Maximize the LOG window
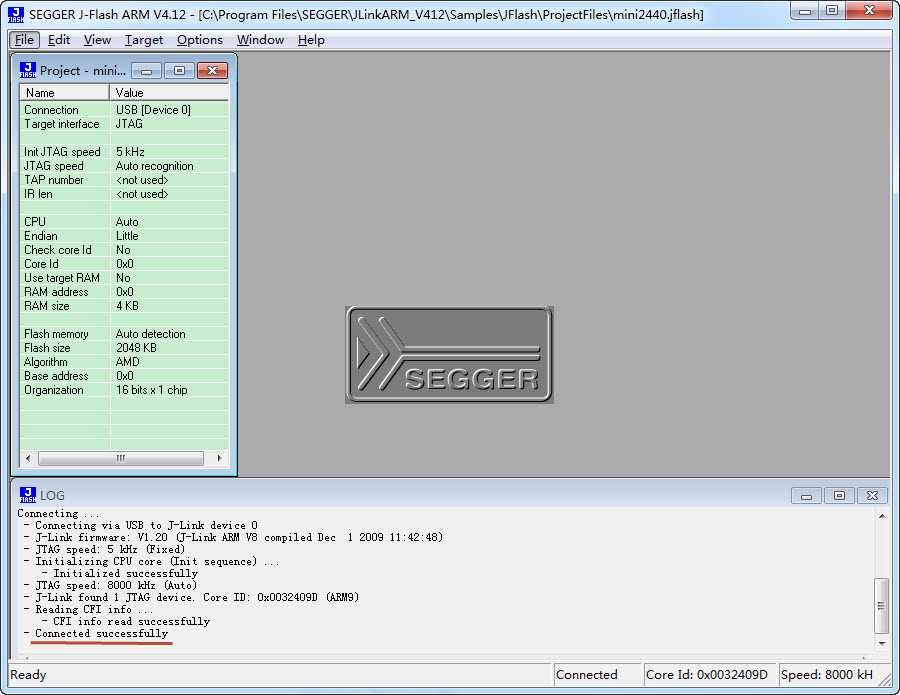 coord(839,495)
